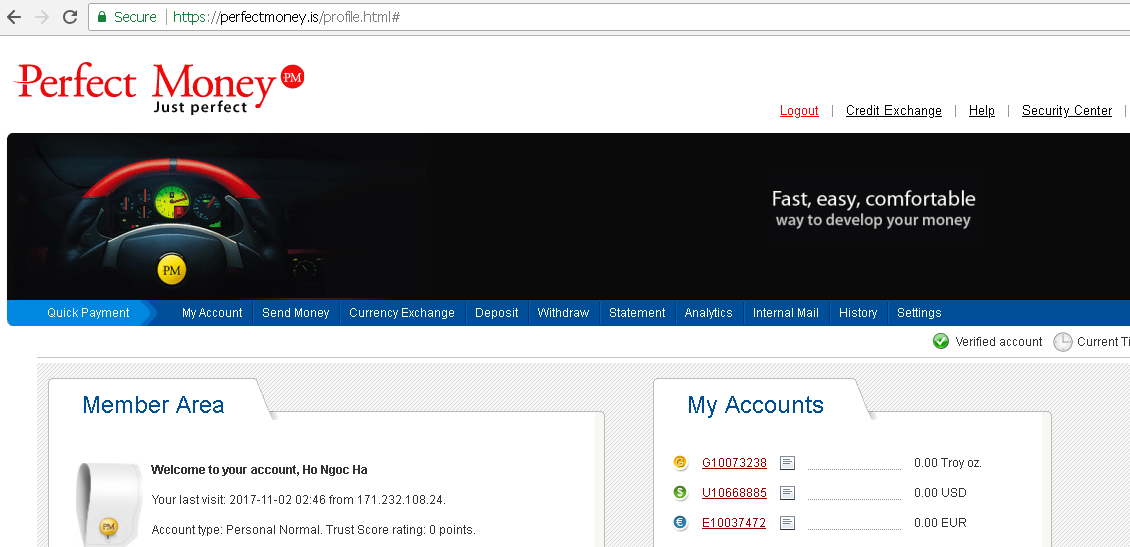Click the red Logout link
Viewport: 1130px width, 547px height.
[799, 110]
